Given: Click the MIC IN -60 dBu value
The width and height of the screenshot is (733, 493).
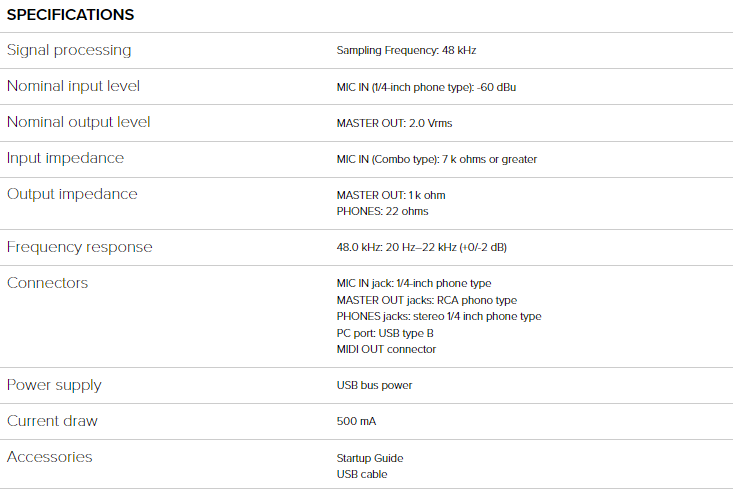Looking at the screenshot, I should coord(426,87).
